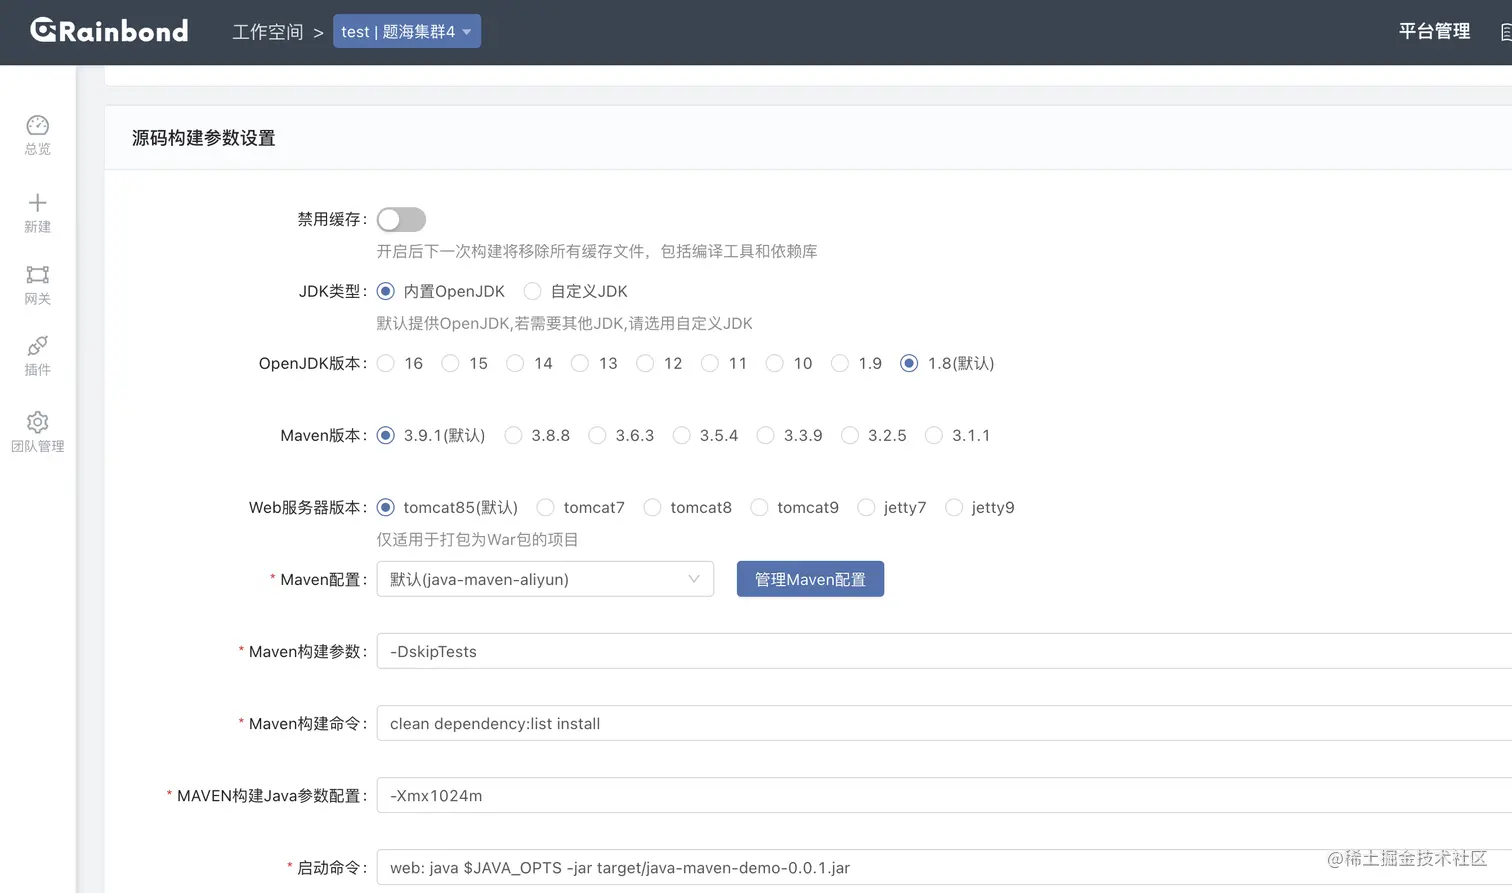Select tomcat7 web server
The height and width of the screenshot is (893, 1512).
click(x=545, y=507)
